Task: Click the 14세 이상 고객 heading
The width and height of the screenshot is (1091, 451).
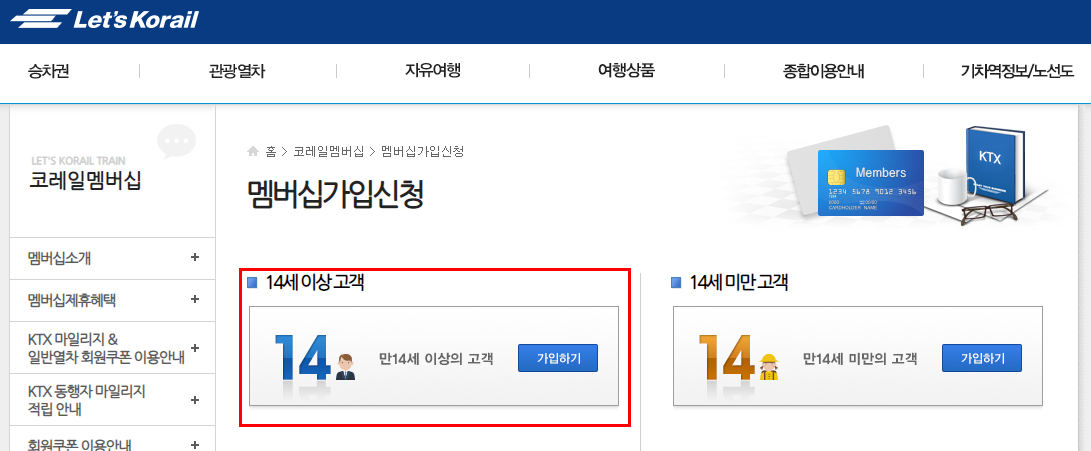Action: pyautogui.click(x=314, y=283)
